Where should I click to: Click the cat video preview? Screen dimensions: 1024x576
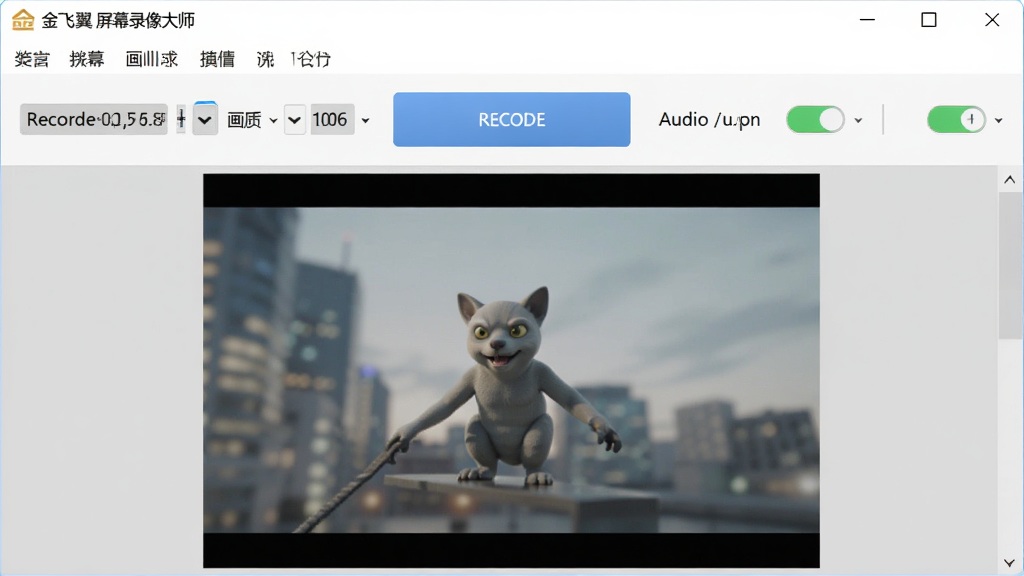511,370
